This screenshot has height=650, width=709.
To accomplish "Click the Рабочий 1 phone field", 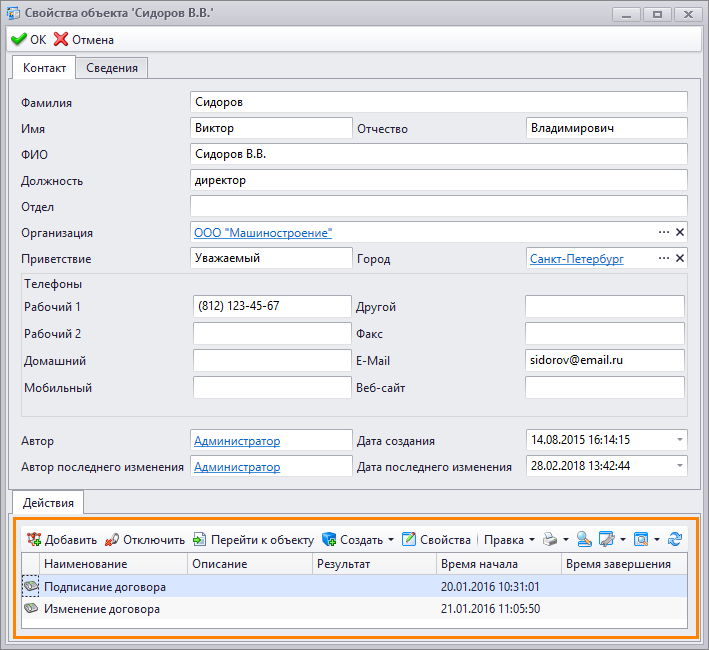I will coord(272,306).
